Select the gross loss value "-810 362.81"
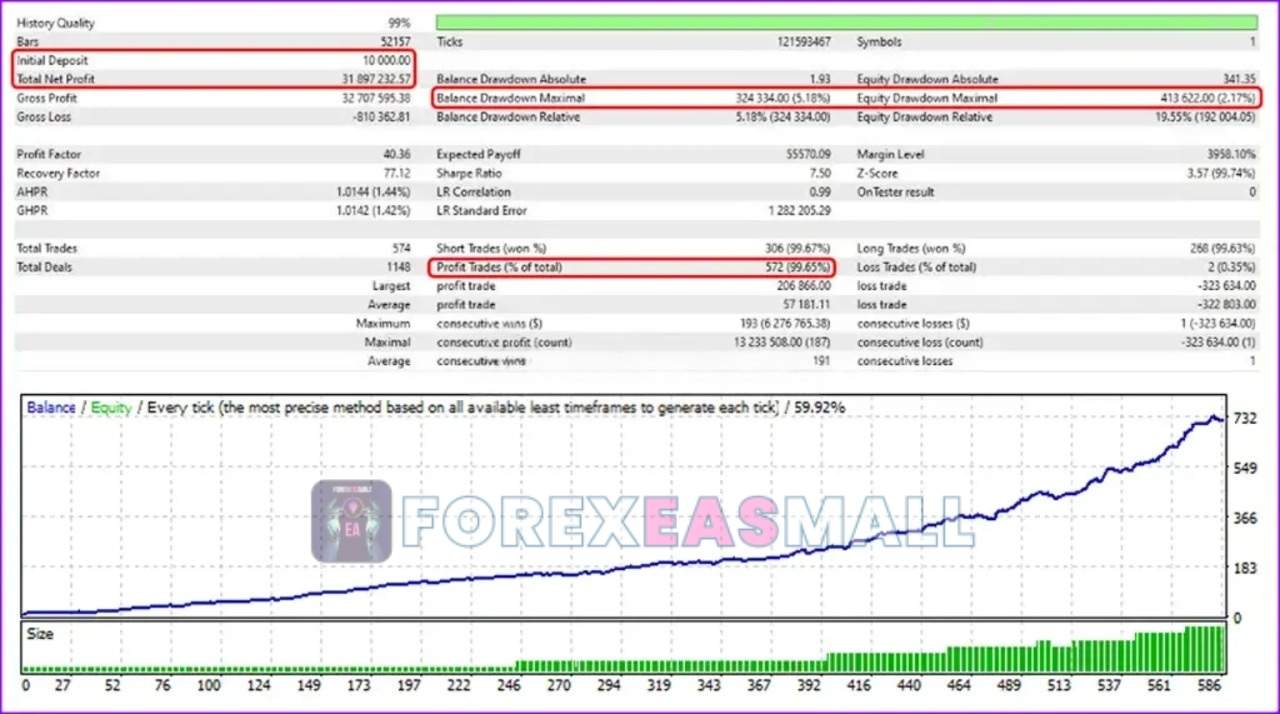Image resolution: width=1280 pixels, height=714 pixels. tap(381, 117)
